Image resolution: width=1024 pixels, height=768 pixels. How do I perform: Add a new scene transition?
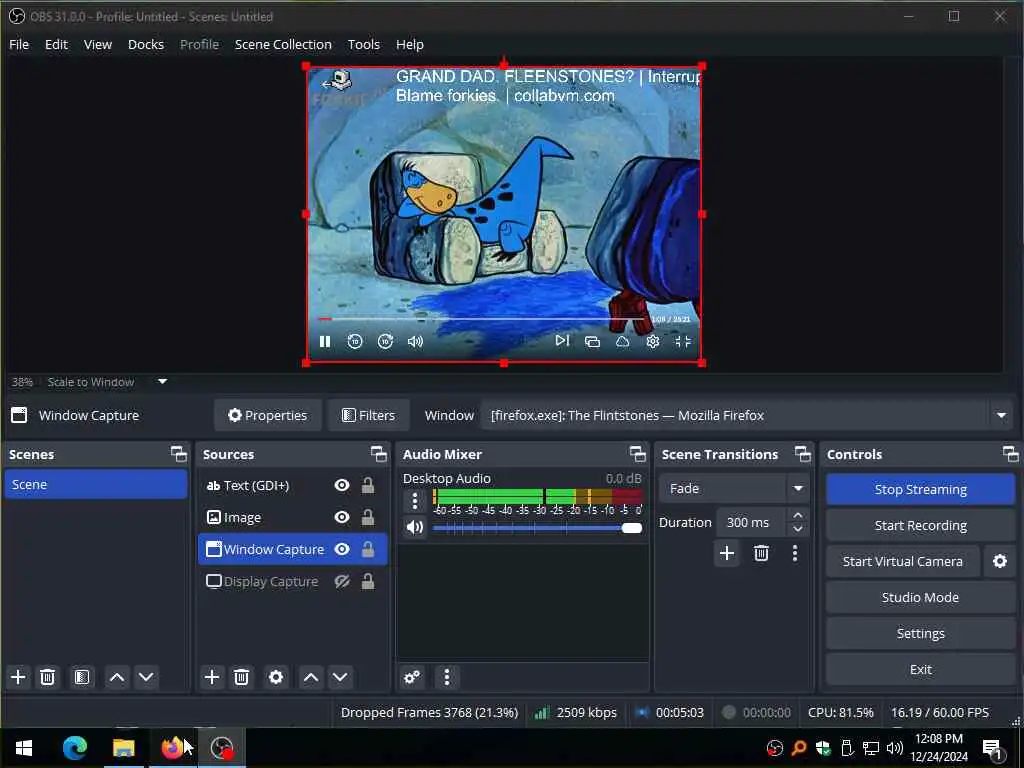pos(727,553)
